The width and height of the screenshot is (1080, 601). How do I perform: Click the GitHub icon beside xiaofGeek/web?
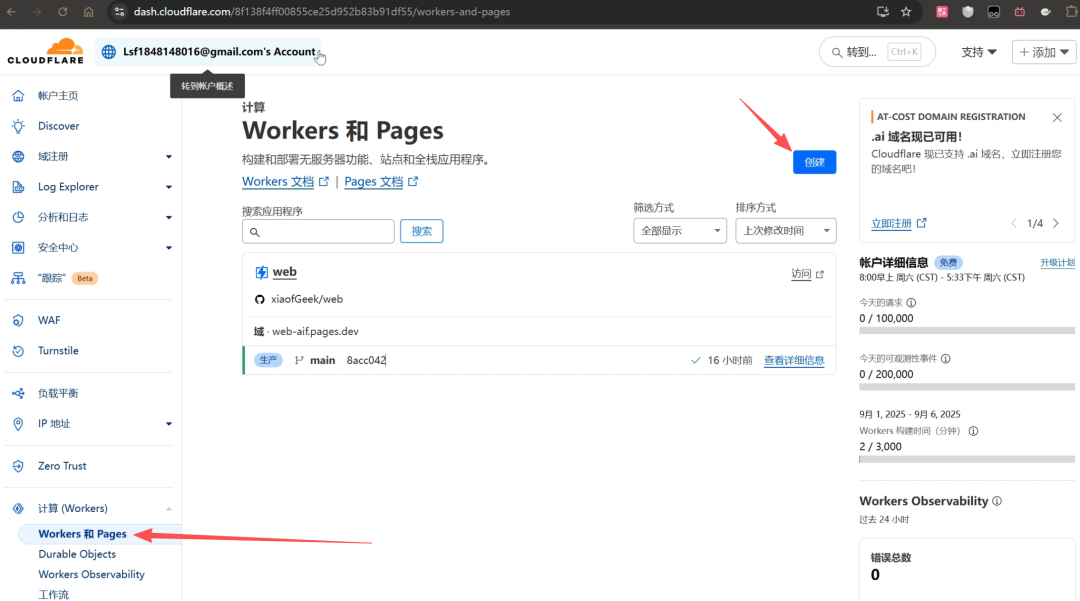pos(260,299)
